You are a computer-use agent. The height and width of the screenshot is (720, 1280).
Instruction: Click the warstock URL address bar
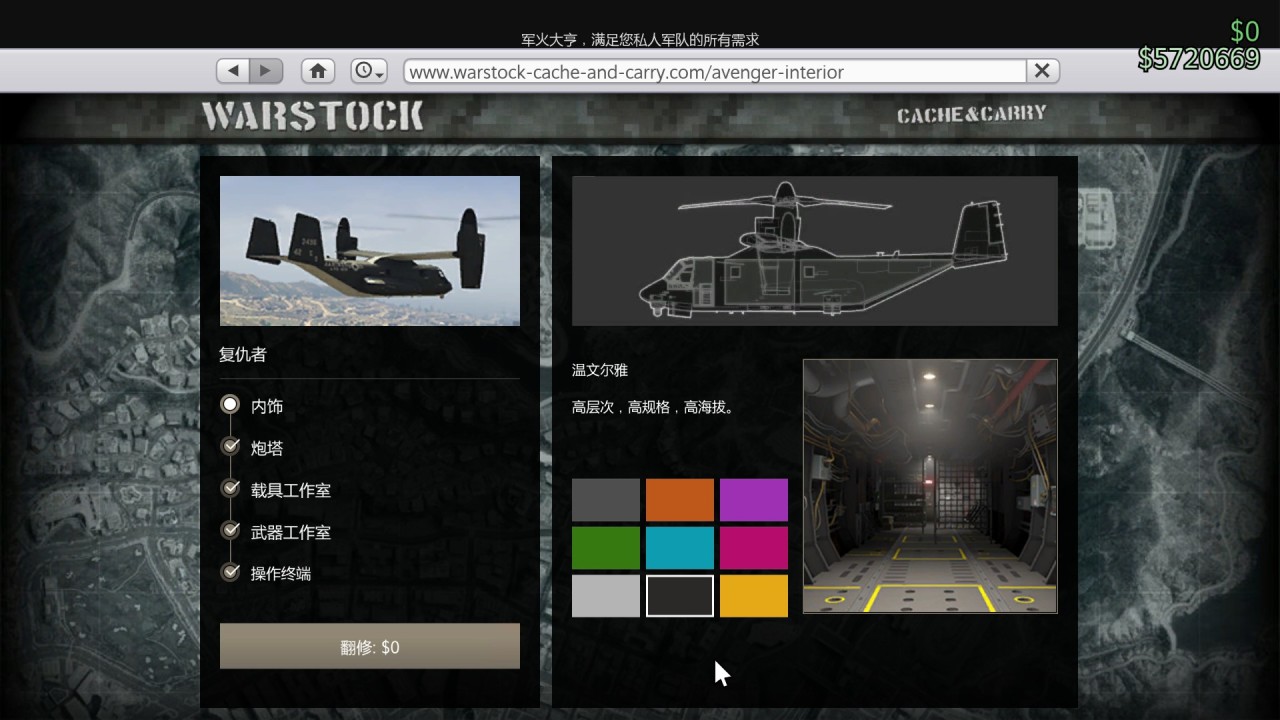click(x=715, y=71)
